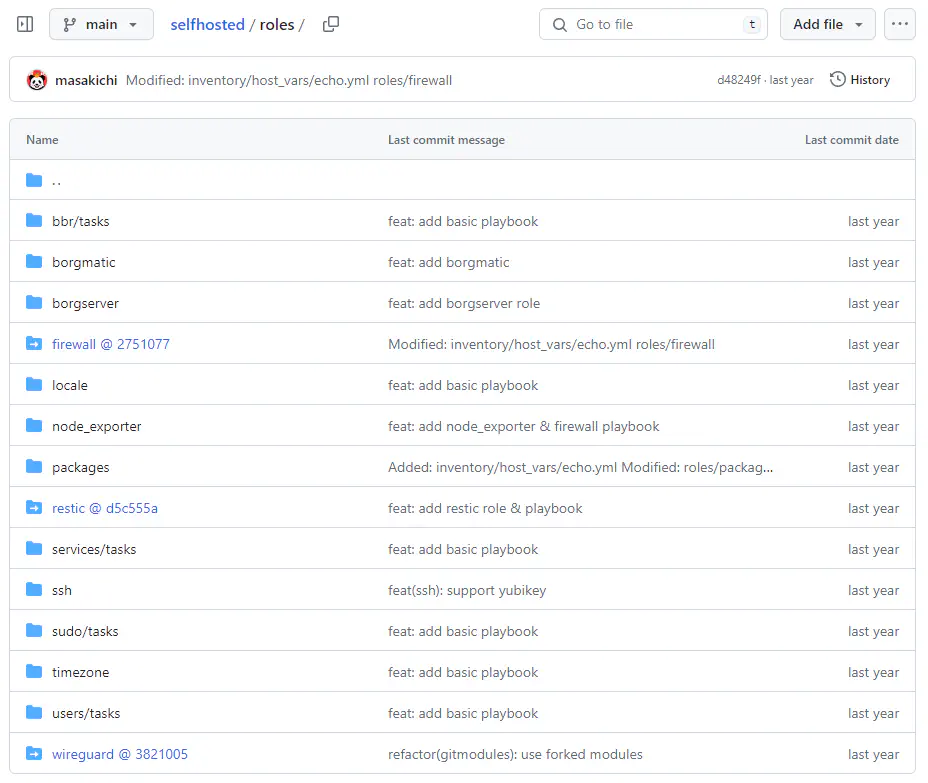The height and width of the screenshot is (783, 928).
Task: Open the main branch selector dropdown
Action: tap(100, 24)
